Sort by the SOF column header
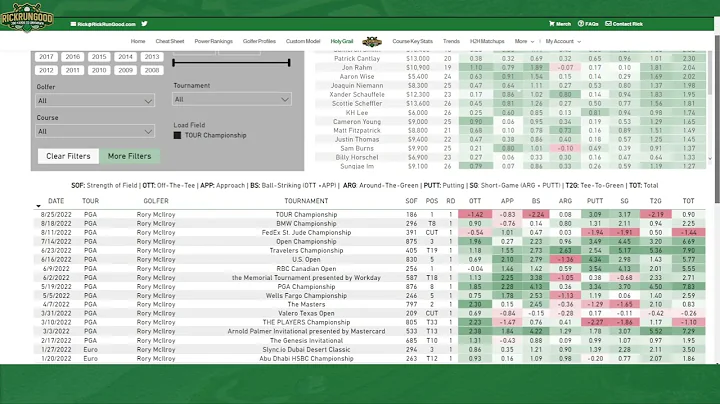The height and width of the screenshot is (404, 720). [411, 201]
